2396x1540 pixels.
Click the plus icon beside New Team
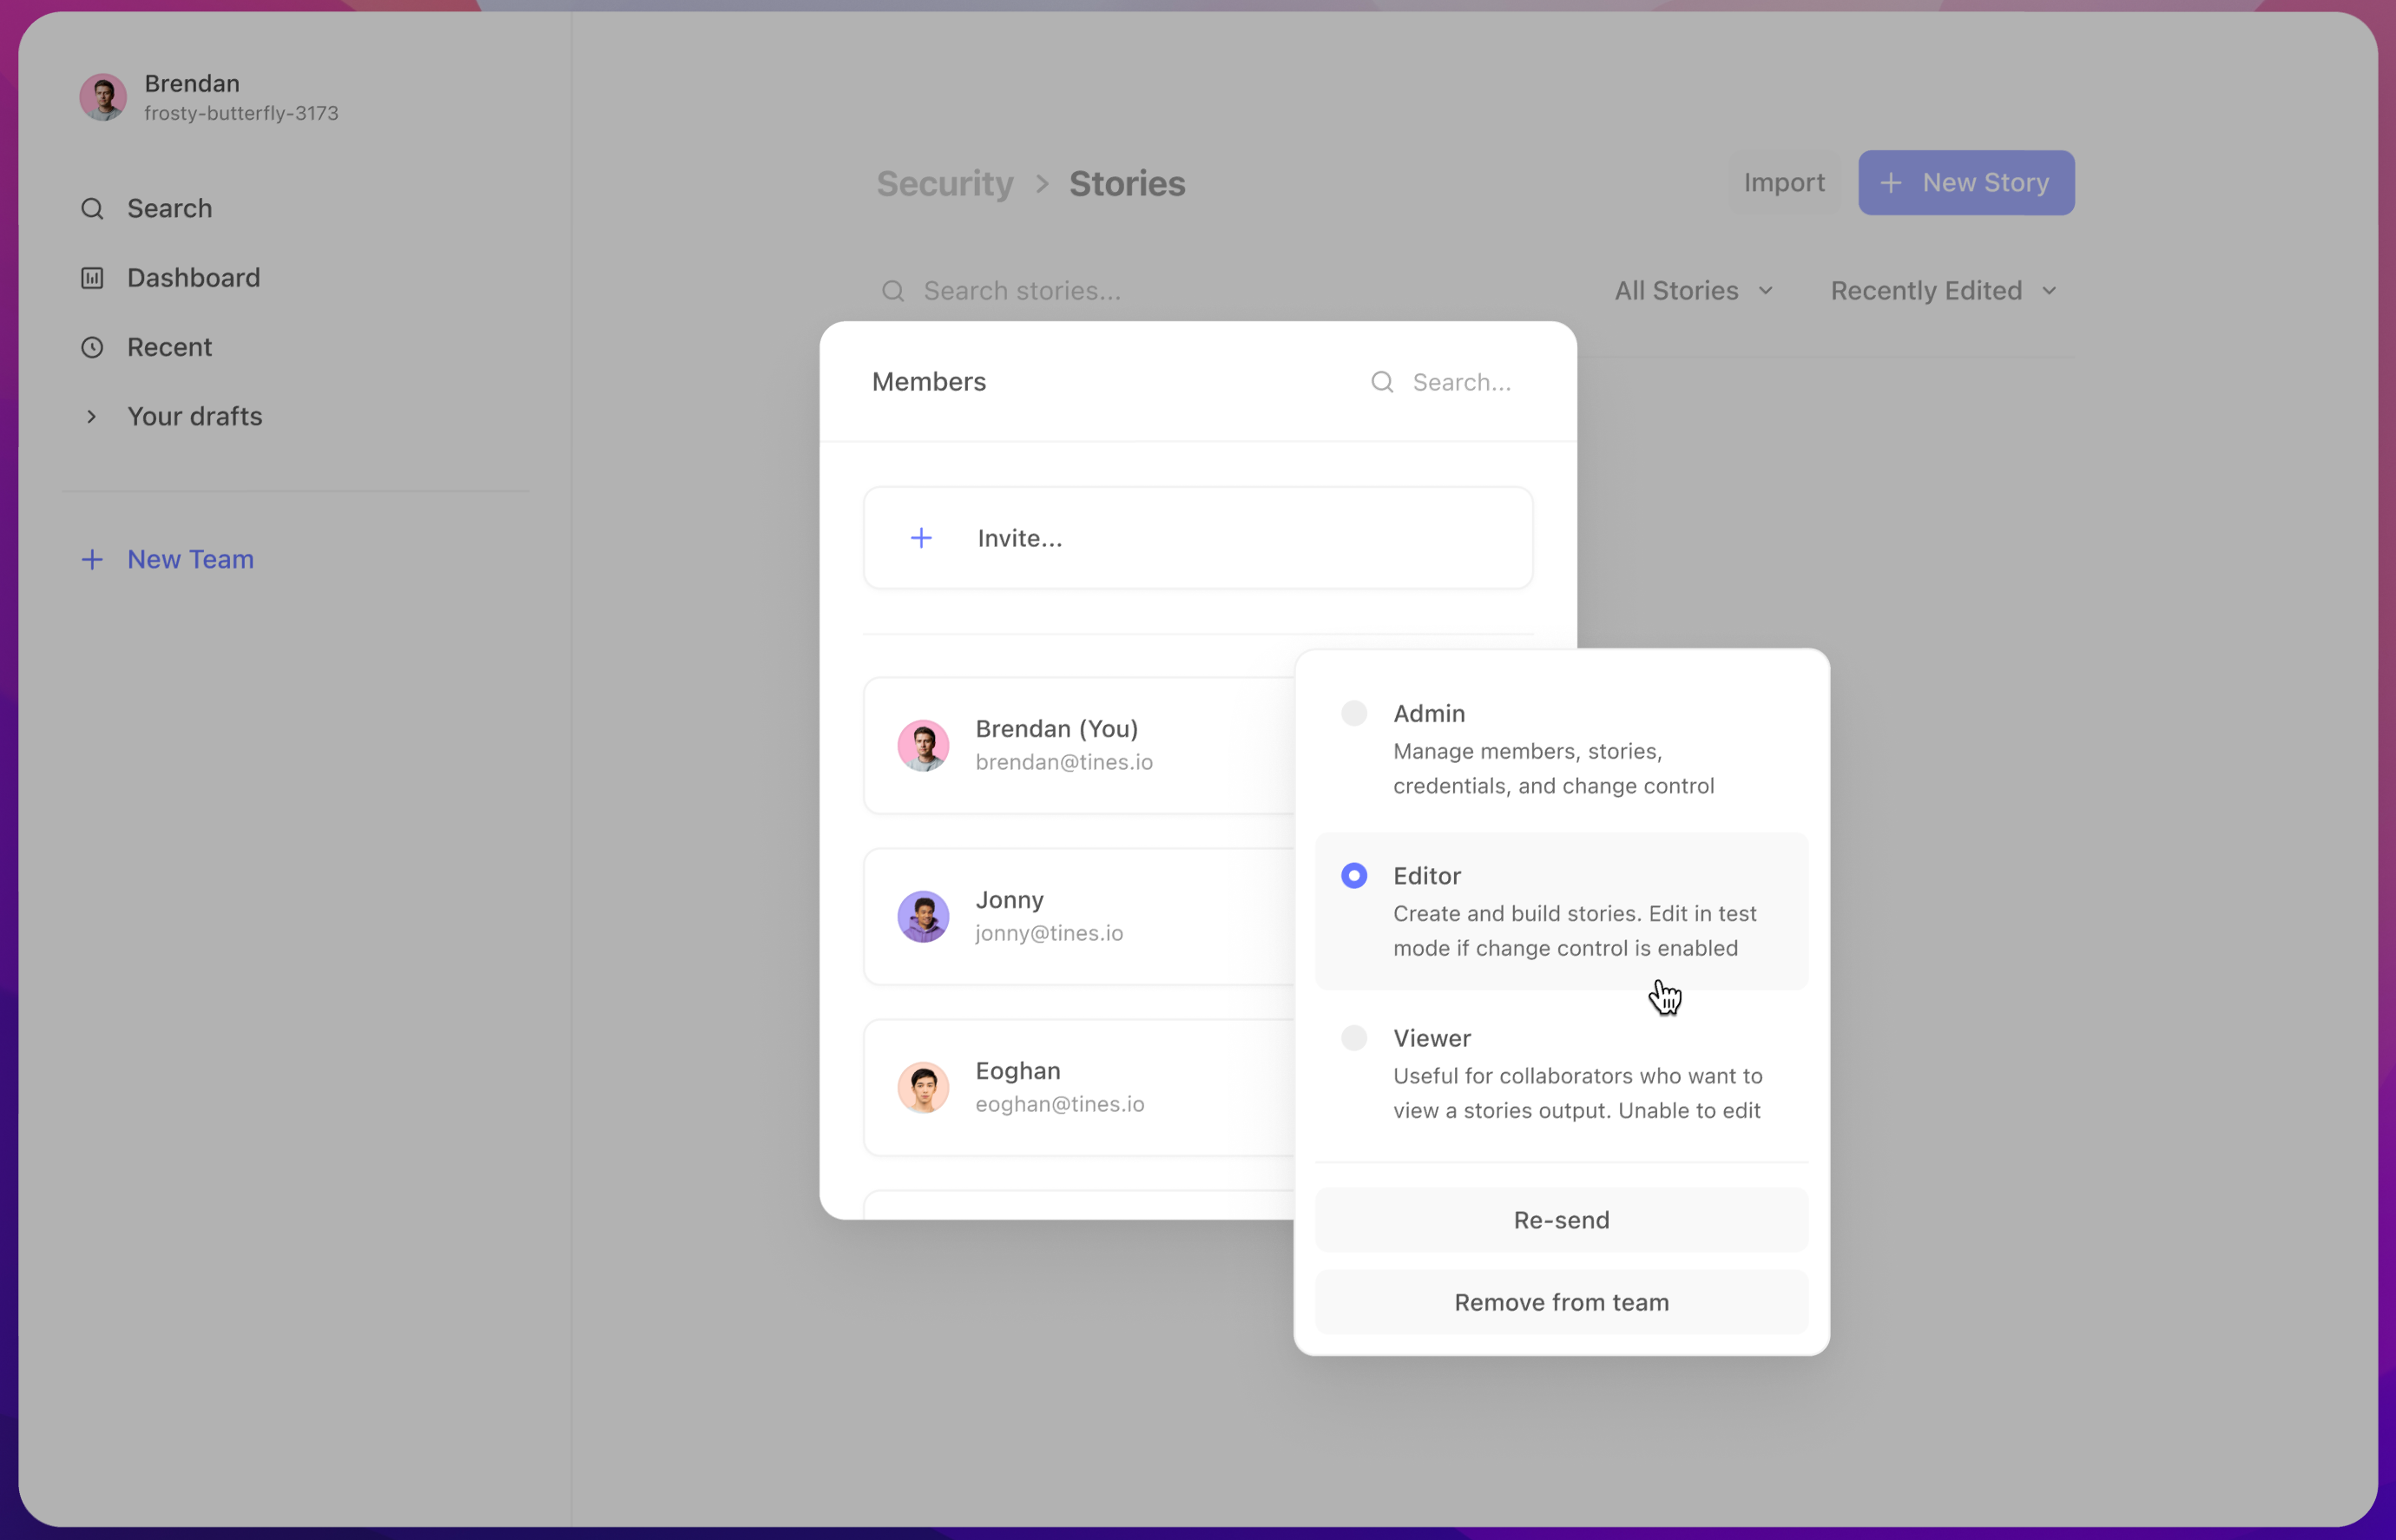click(92, 559)
